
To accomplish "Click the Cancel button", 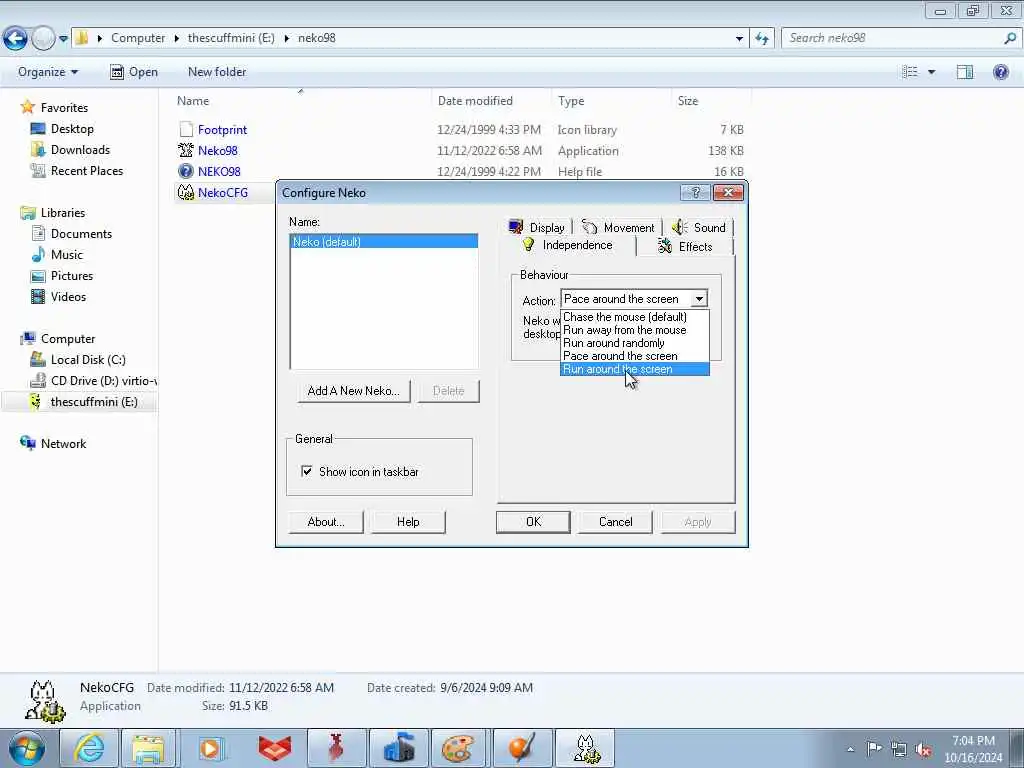I will click(x=615, y=522).
